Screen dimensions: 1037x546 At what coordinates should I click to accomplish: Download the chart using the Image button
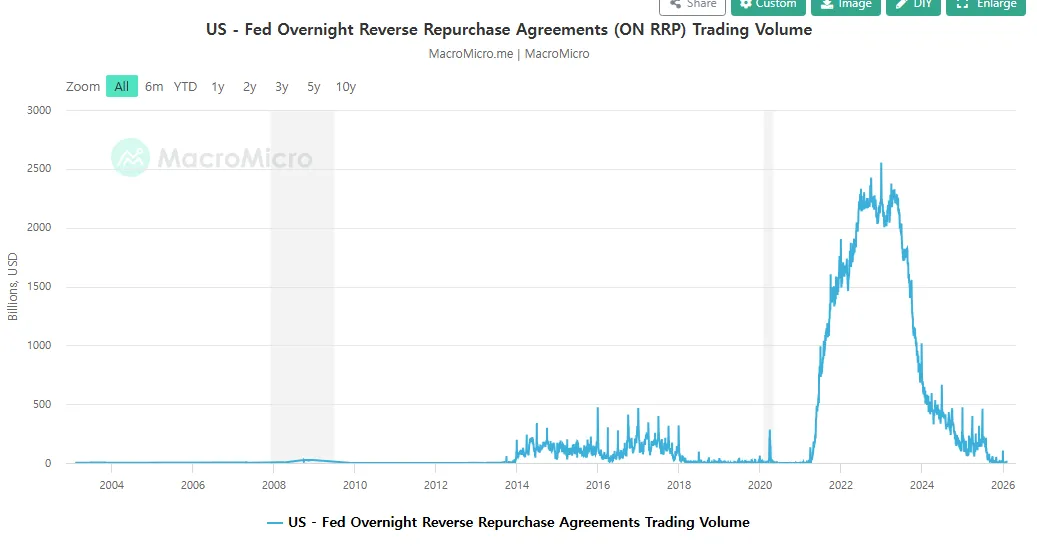pyautogui.click(x=845, y=5)
